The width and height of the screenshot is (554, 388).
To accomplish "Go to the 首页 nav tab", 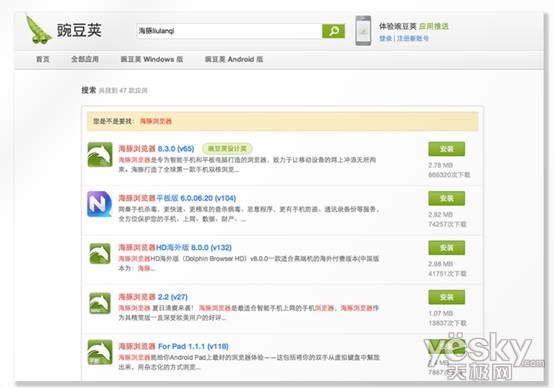I will 43,59.
